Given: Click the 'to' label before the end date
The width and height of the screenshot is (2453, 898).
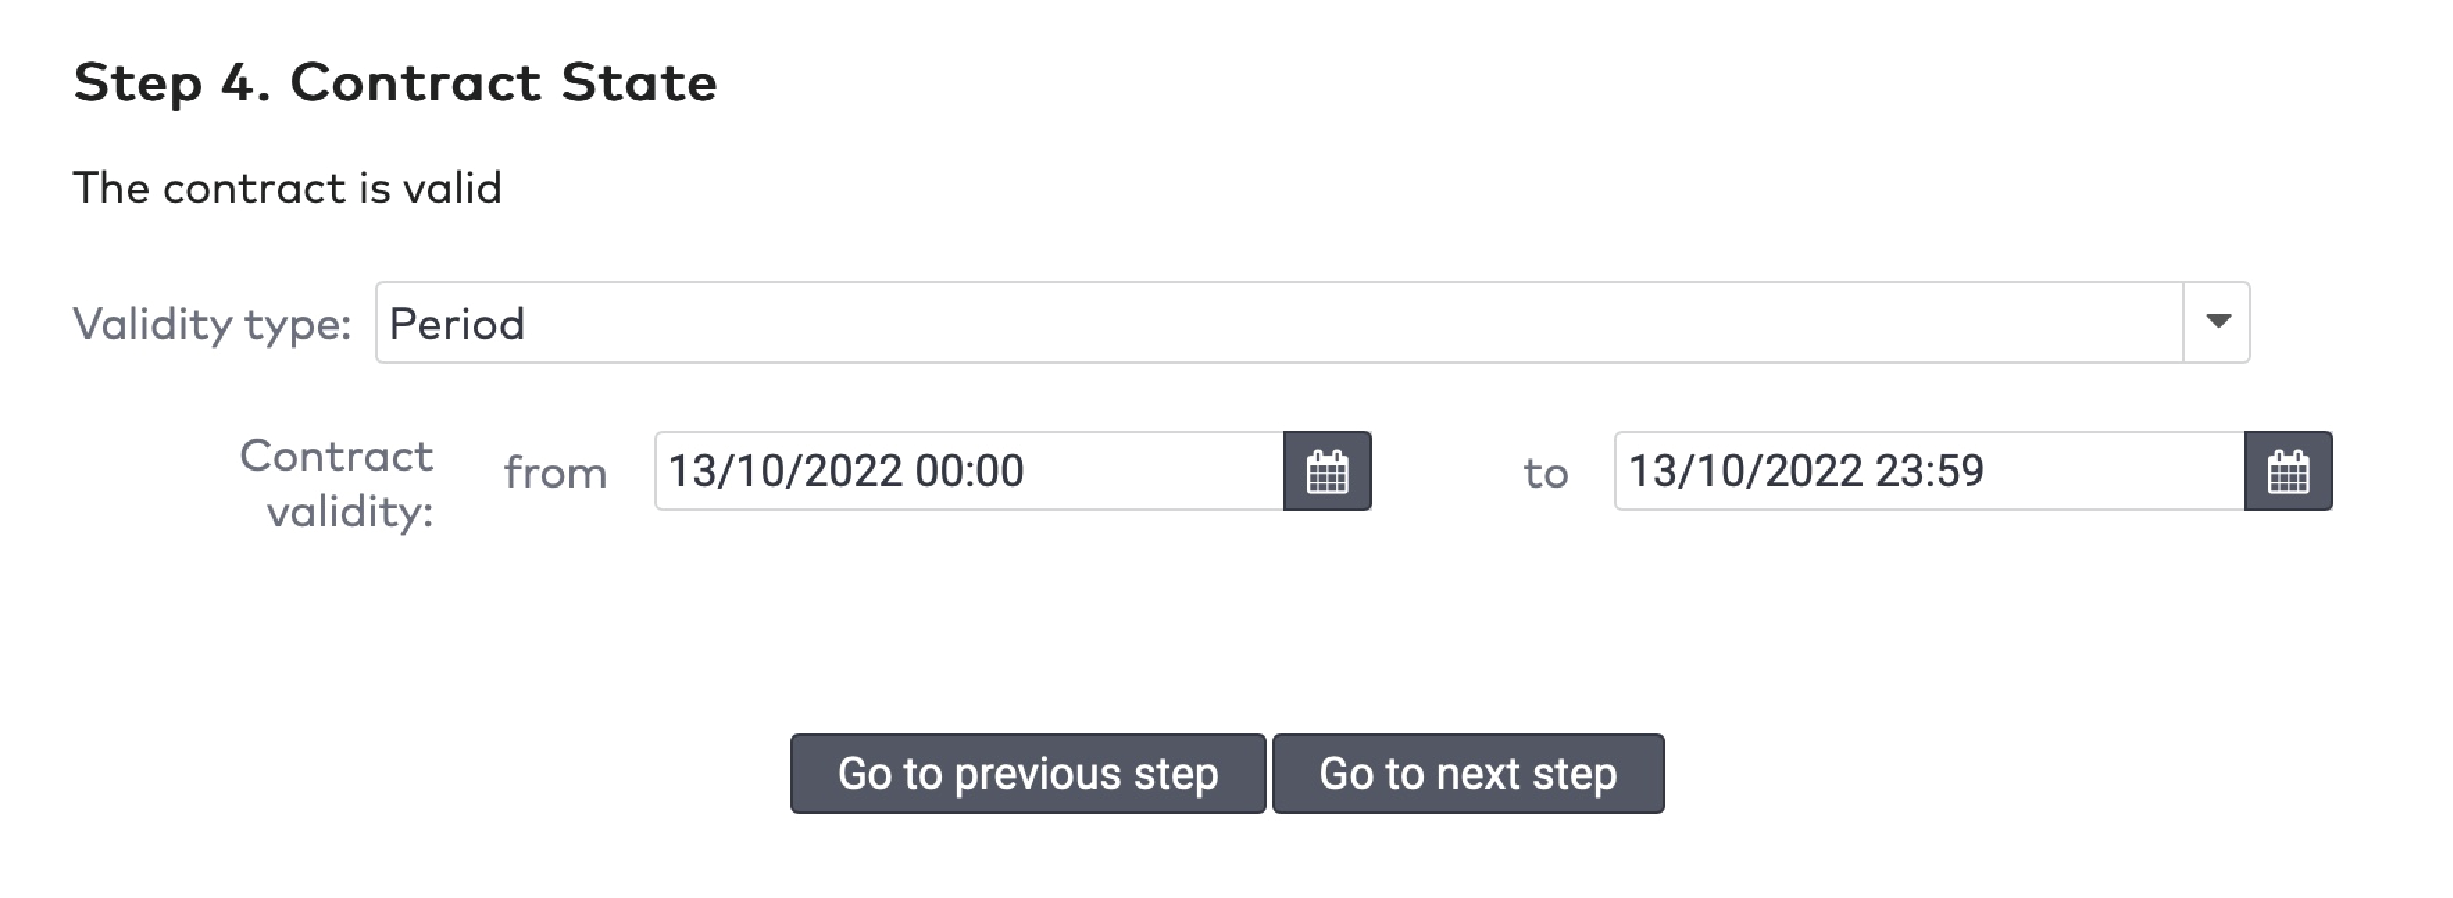Looking at the screenshot, I should (x=1545, y=473).
